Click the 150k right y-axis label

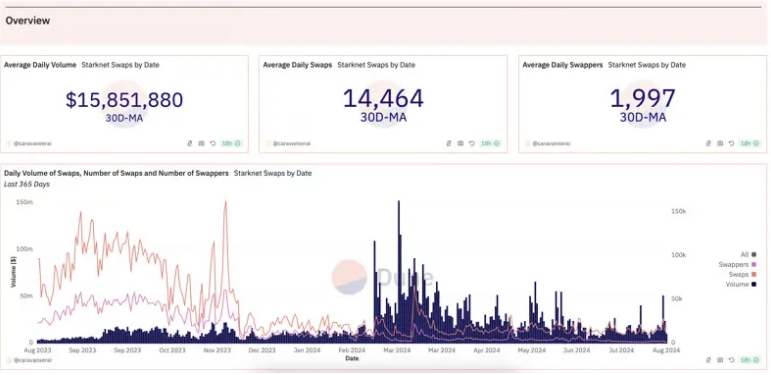click(679, 211)
